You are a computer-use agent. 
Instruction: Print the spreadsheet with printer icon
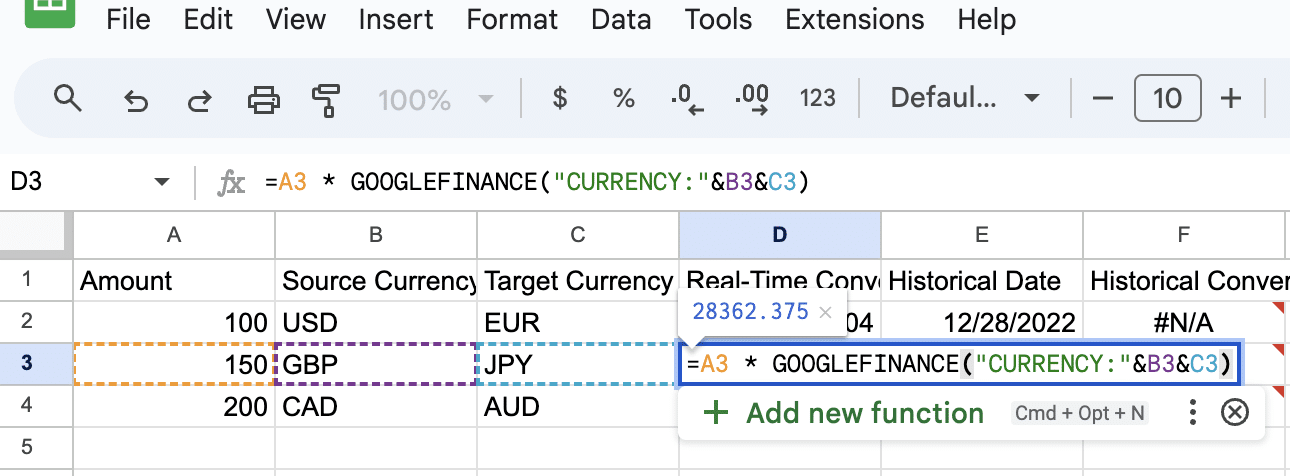point(264,99)
